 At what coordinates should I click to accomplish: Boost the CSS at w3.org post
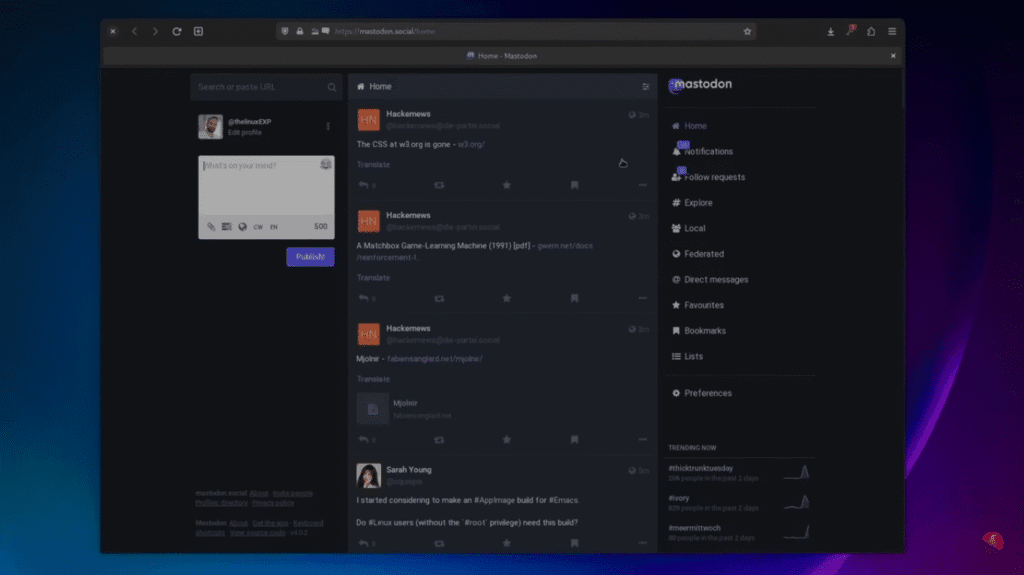coord(439,185)
